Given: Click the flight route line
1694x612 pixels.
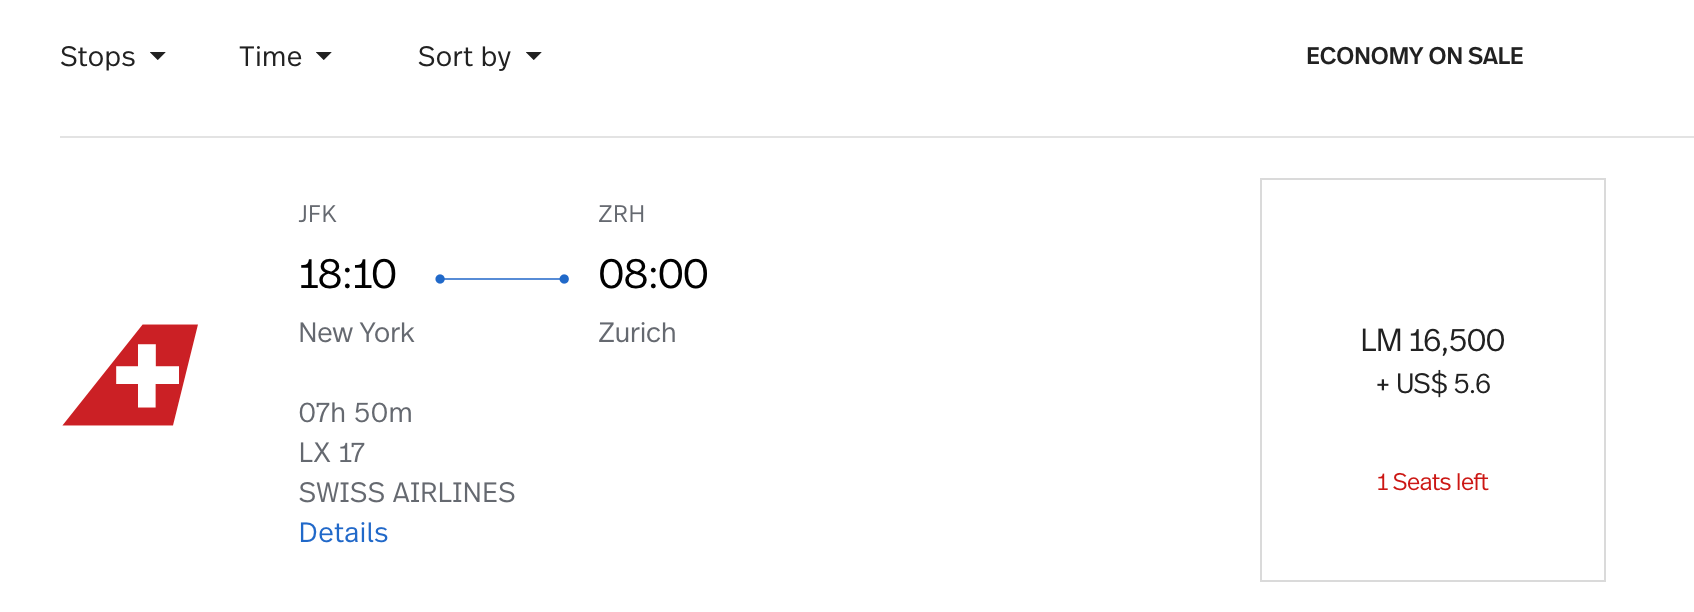Looking at the screenshot, I should pos(502,279).
